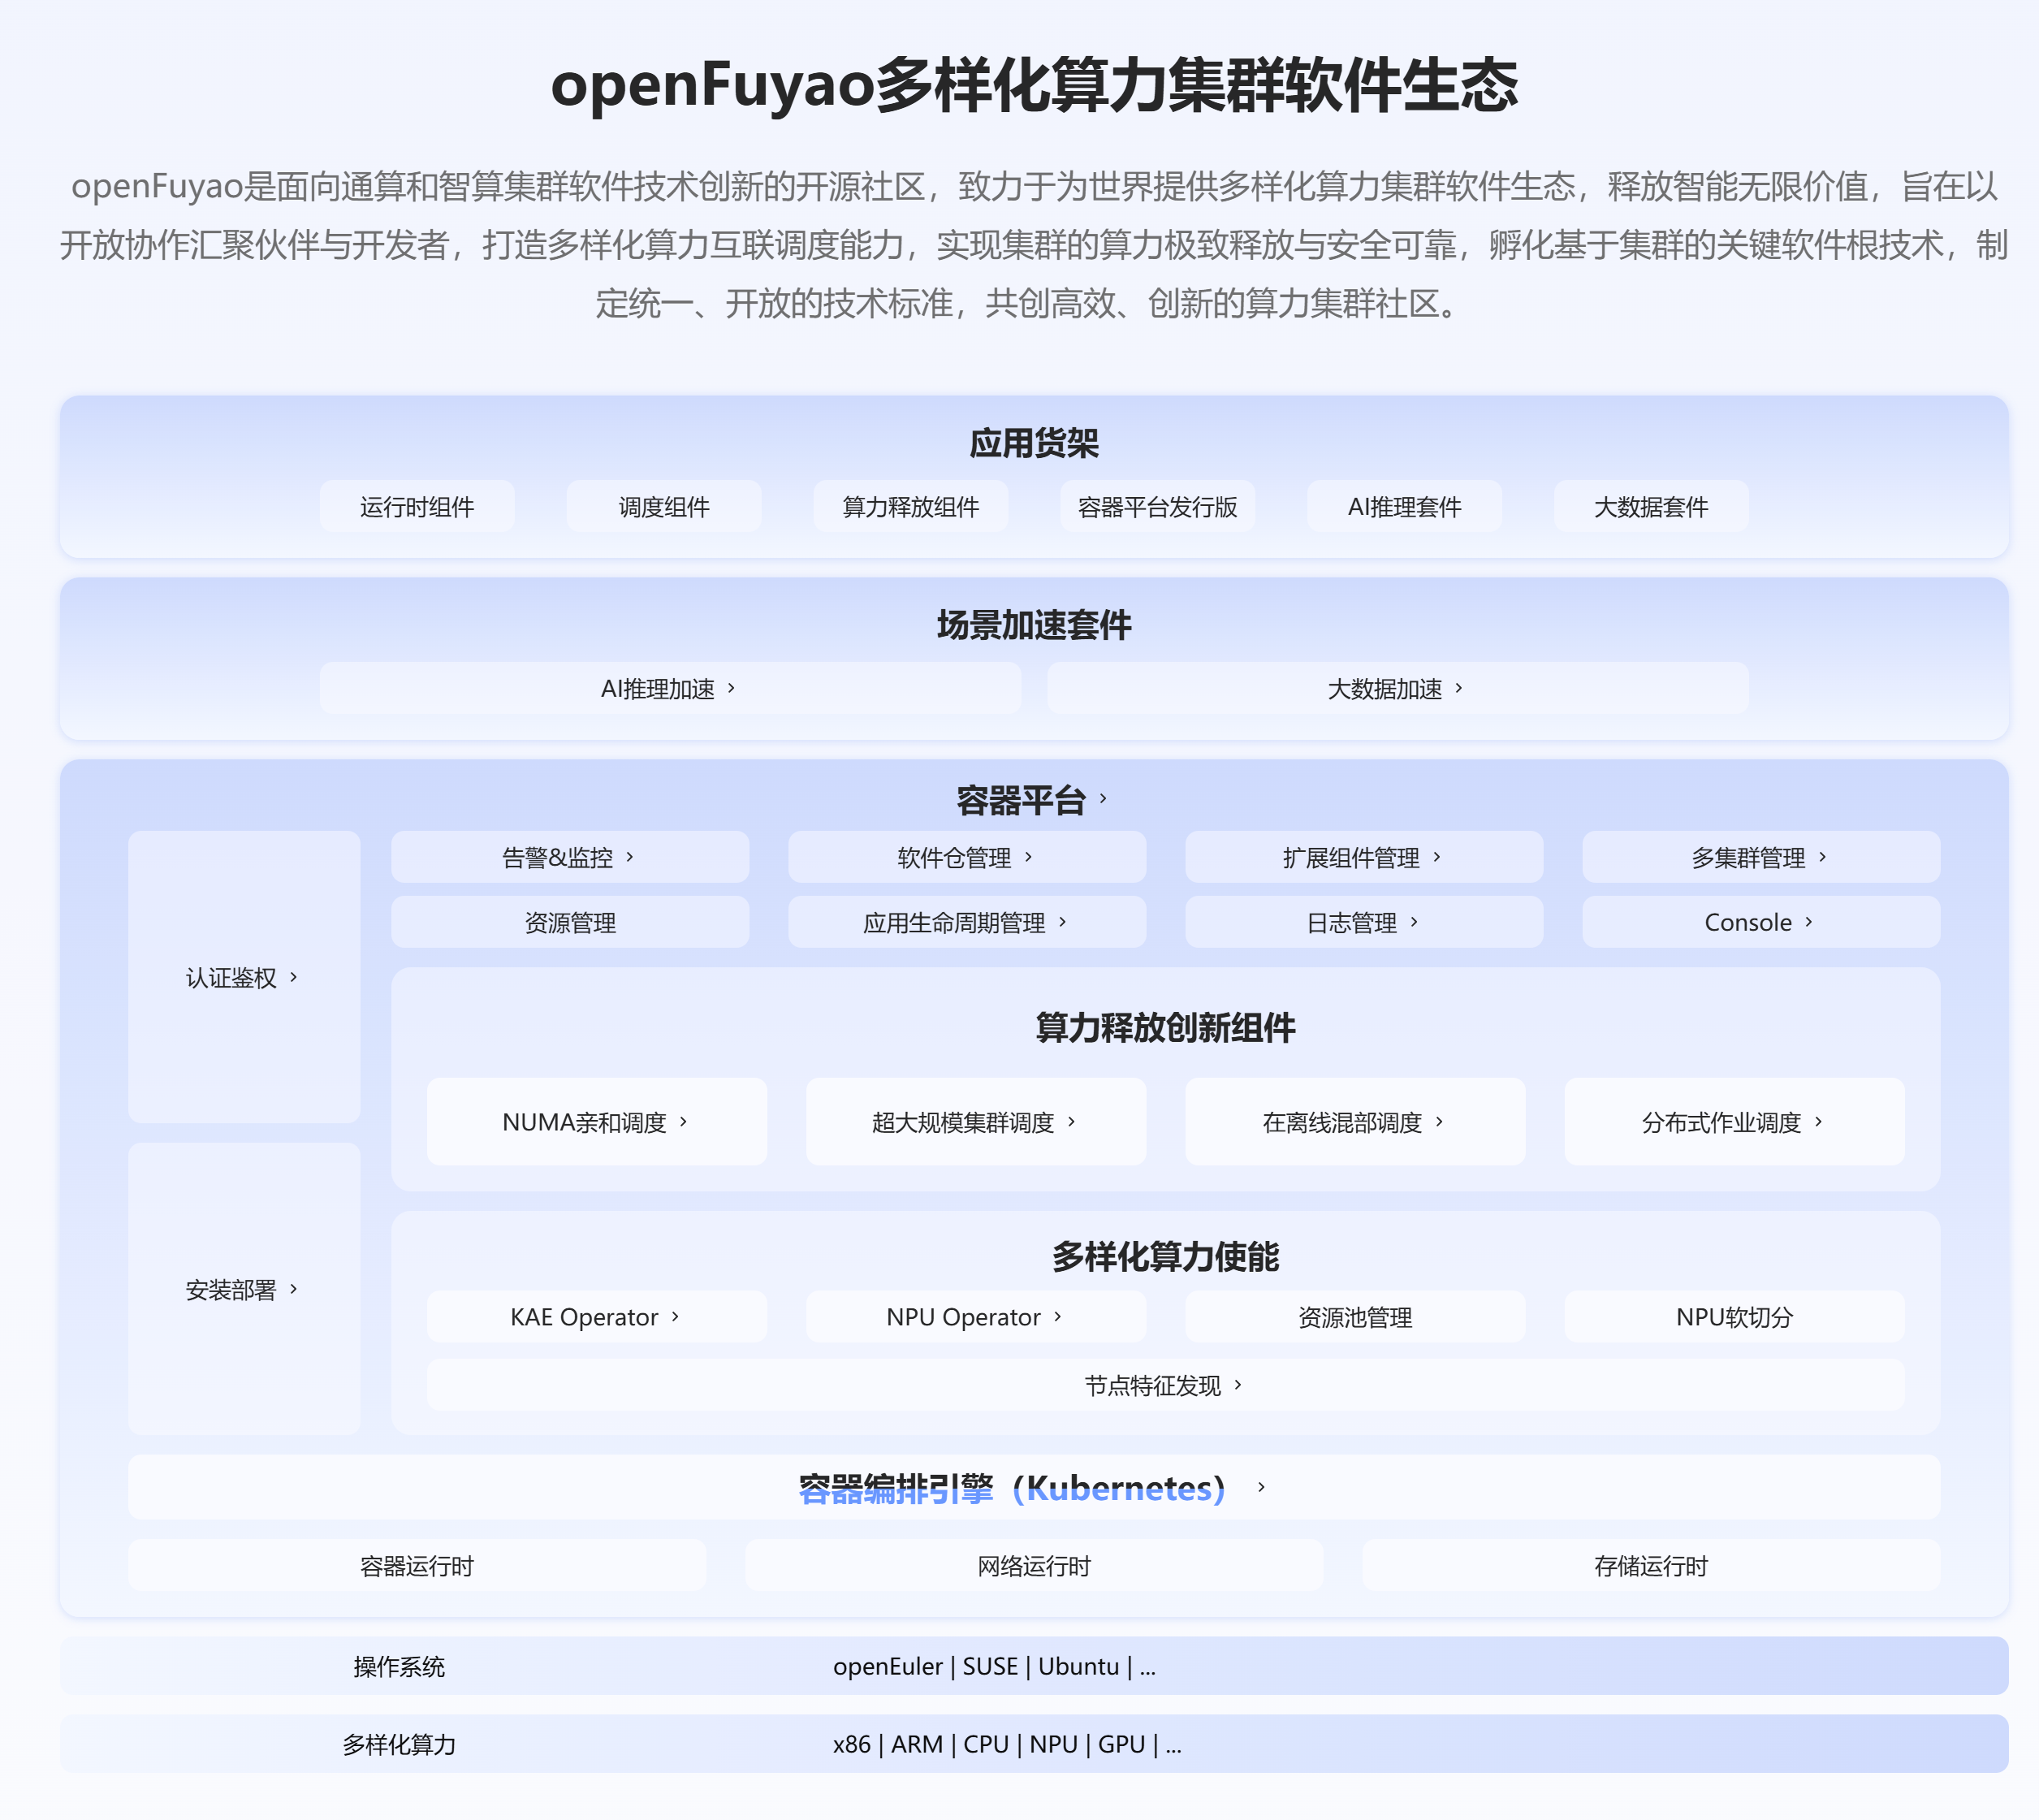
Task: Open the 大数据加速 link
Action: point(1396,688)
